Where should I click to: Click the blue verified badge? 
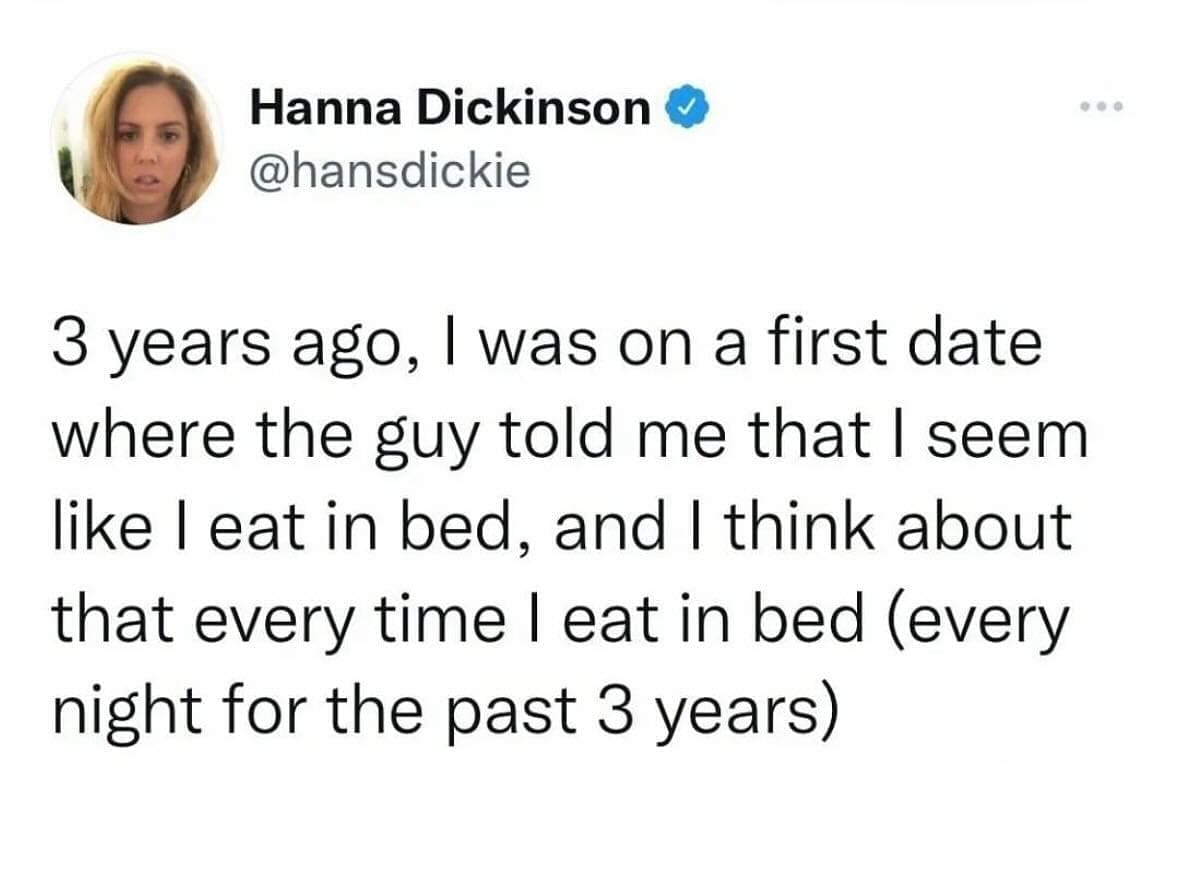click(691, 108)
